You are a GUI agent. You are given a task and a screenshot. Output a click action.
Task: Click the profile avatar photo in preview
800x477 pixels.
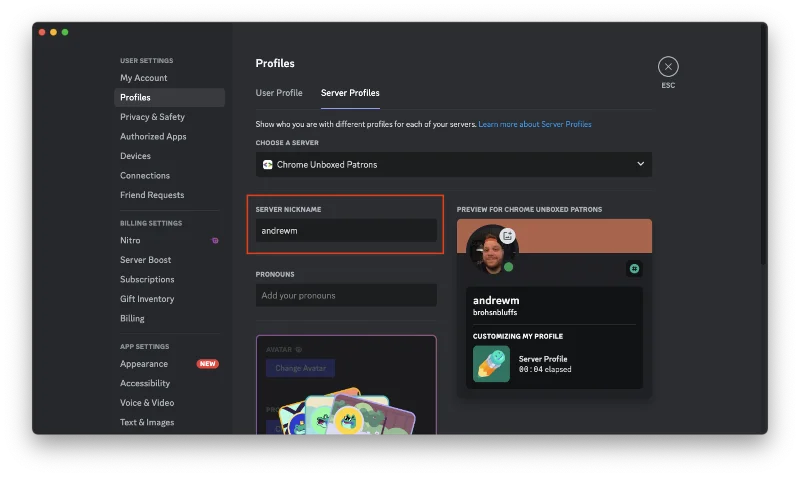490,250
